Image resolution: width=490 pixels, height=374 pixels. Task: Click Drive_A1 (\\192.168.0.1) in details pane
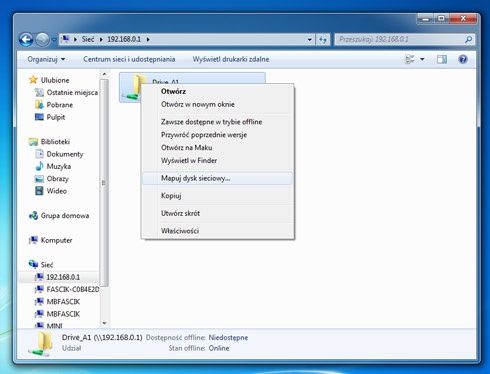(102, 338)
